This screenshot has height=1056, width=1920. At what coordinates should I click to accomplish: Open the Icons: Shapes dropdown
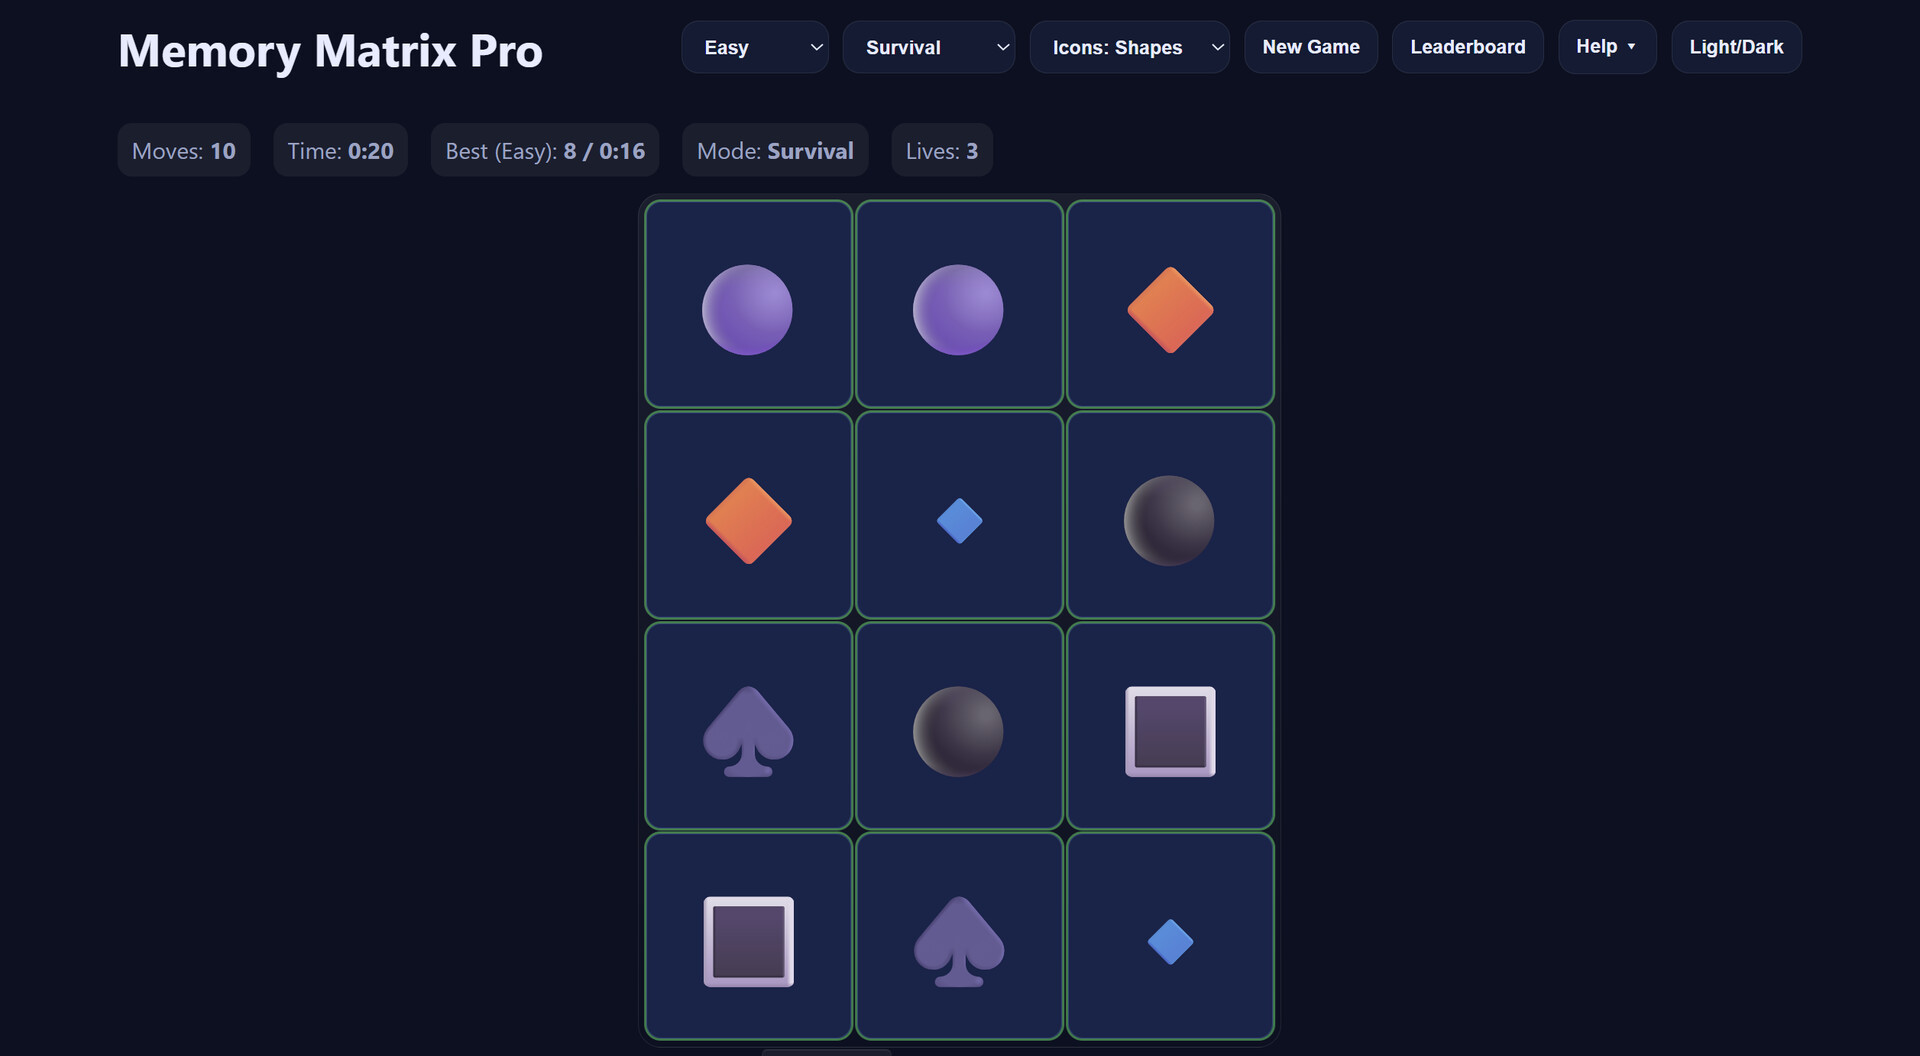point(1129,46)
